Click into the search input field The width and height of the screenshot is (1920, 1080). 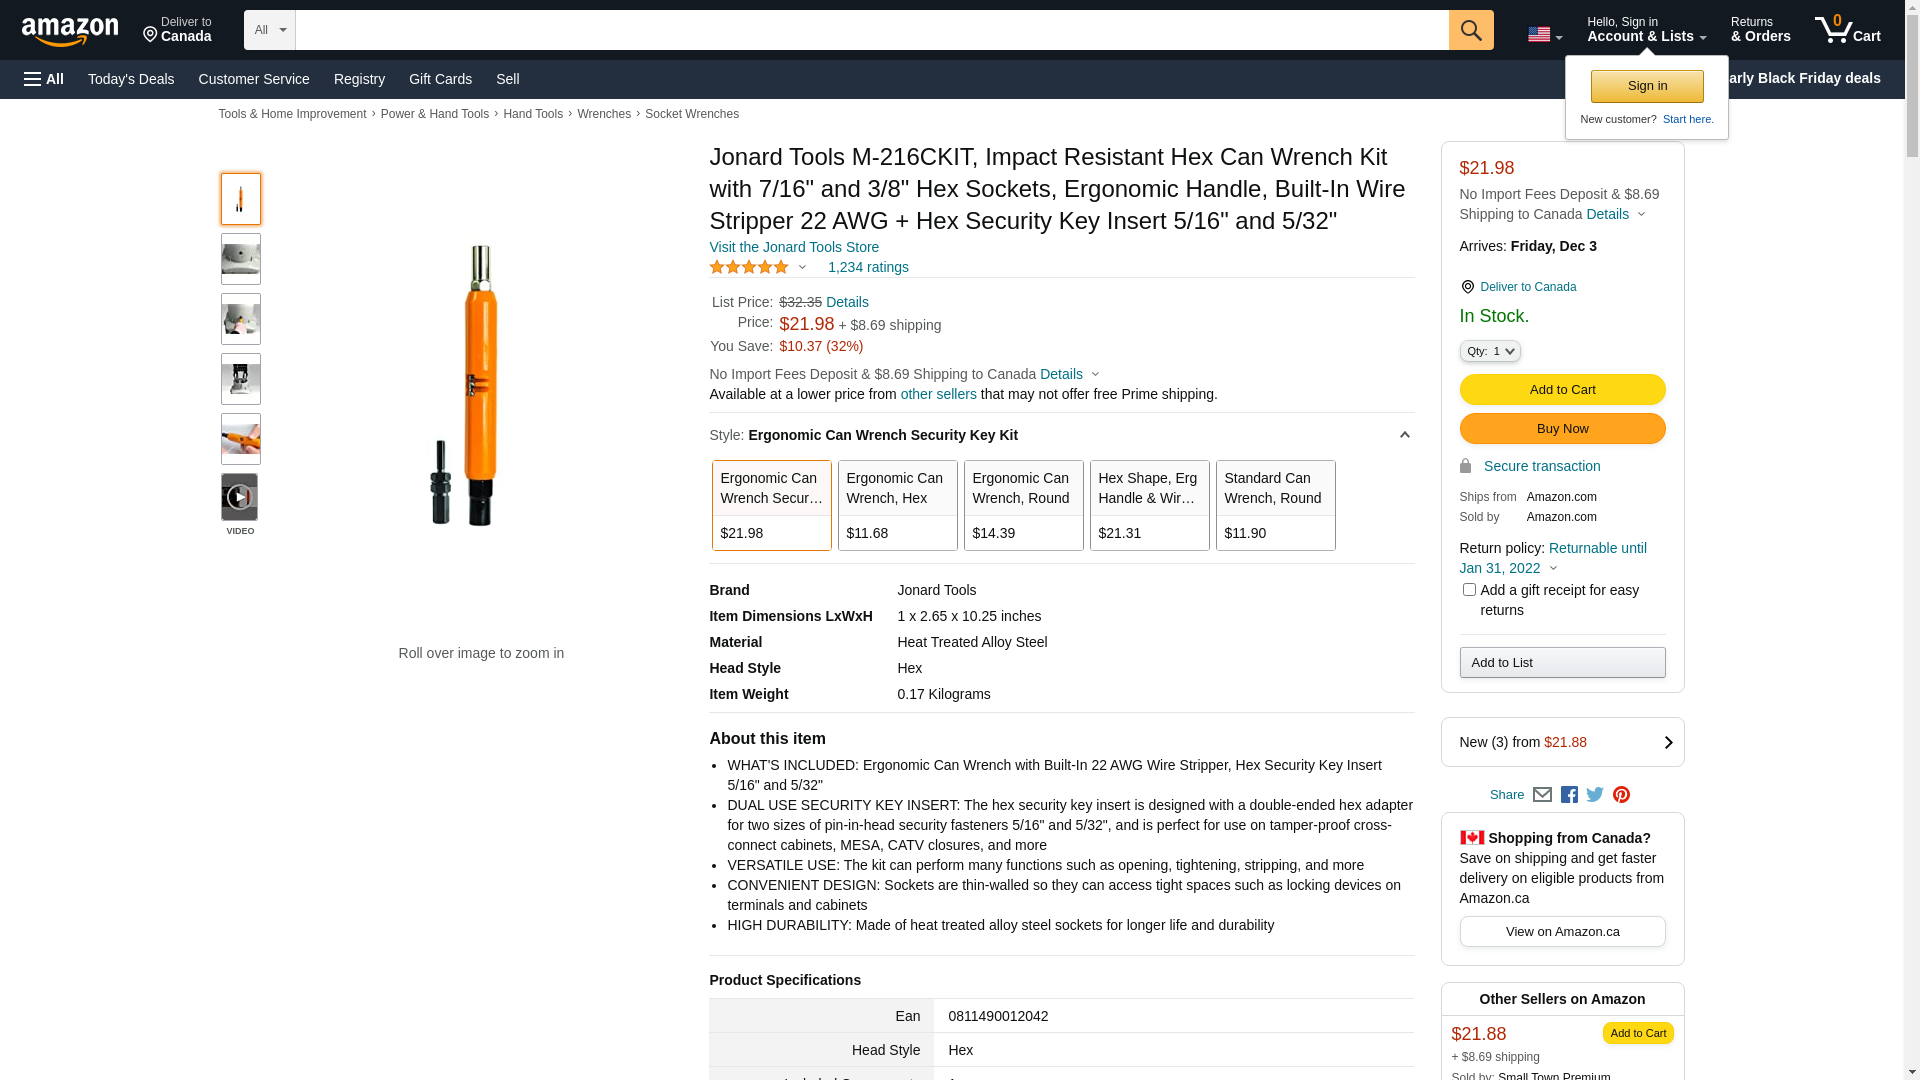871,30
